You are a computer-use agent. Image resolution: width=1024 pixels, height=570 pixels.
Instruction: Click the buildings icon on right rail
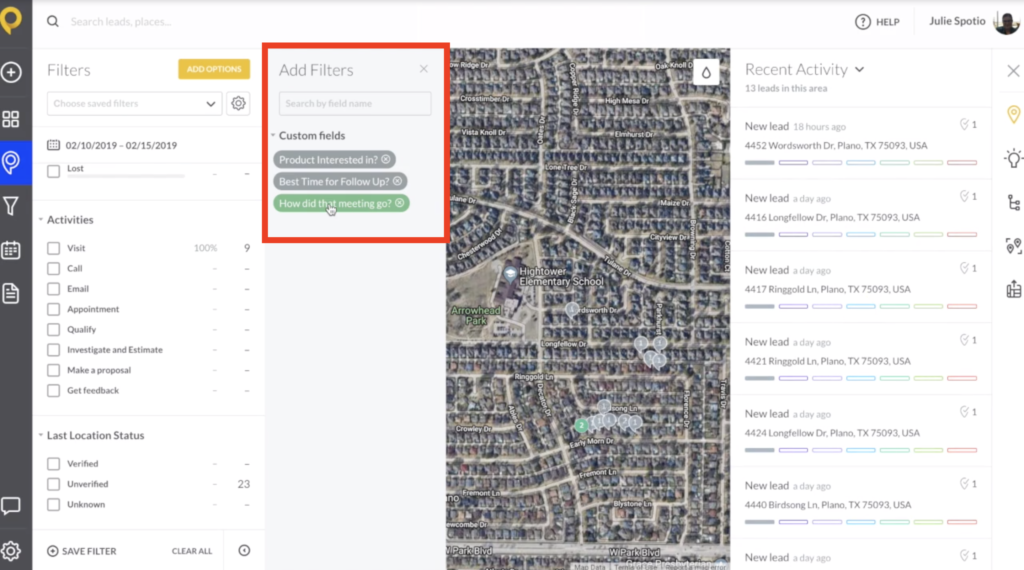click(x=1013, y=289)
